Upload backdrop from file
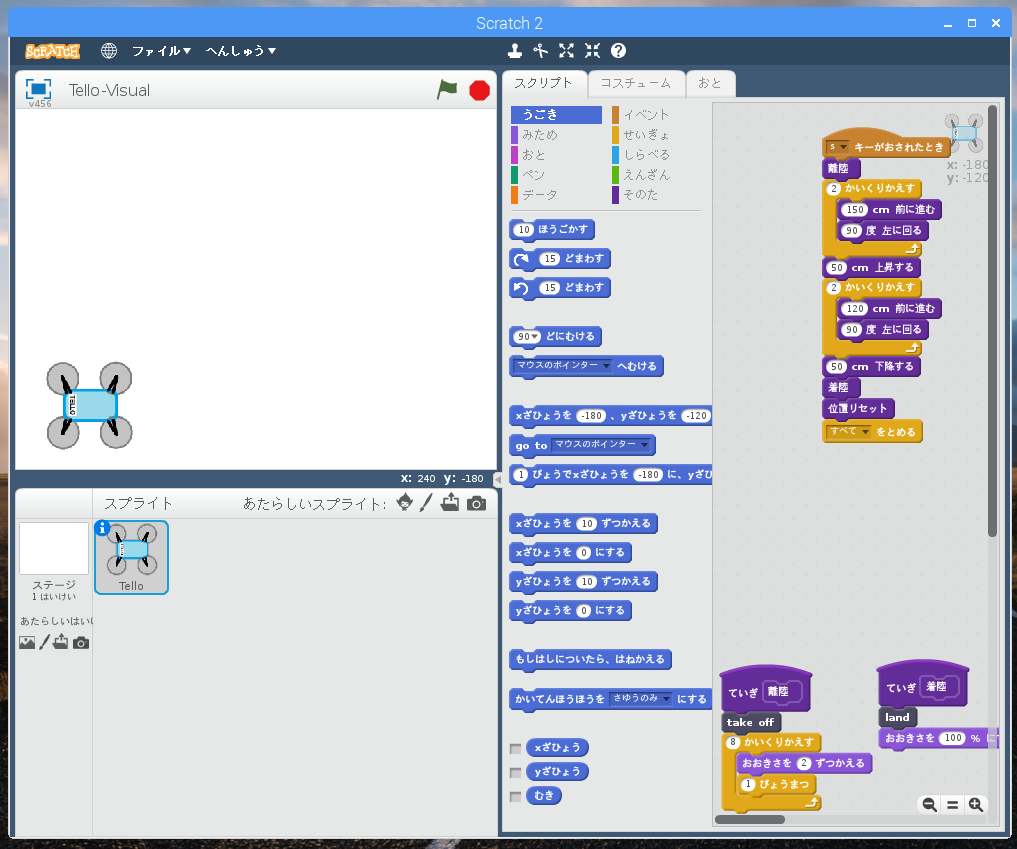1017x849 pixels. pyautogui.click(x=60, y=642)
